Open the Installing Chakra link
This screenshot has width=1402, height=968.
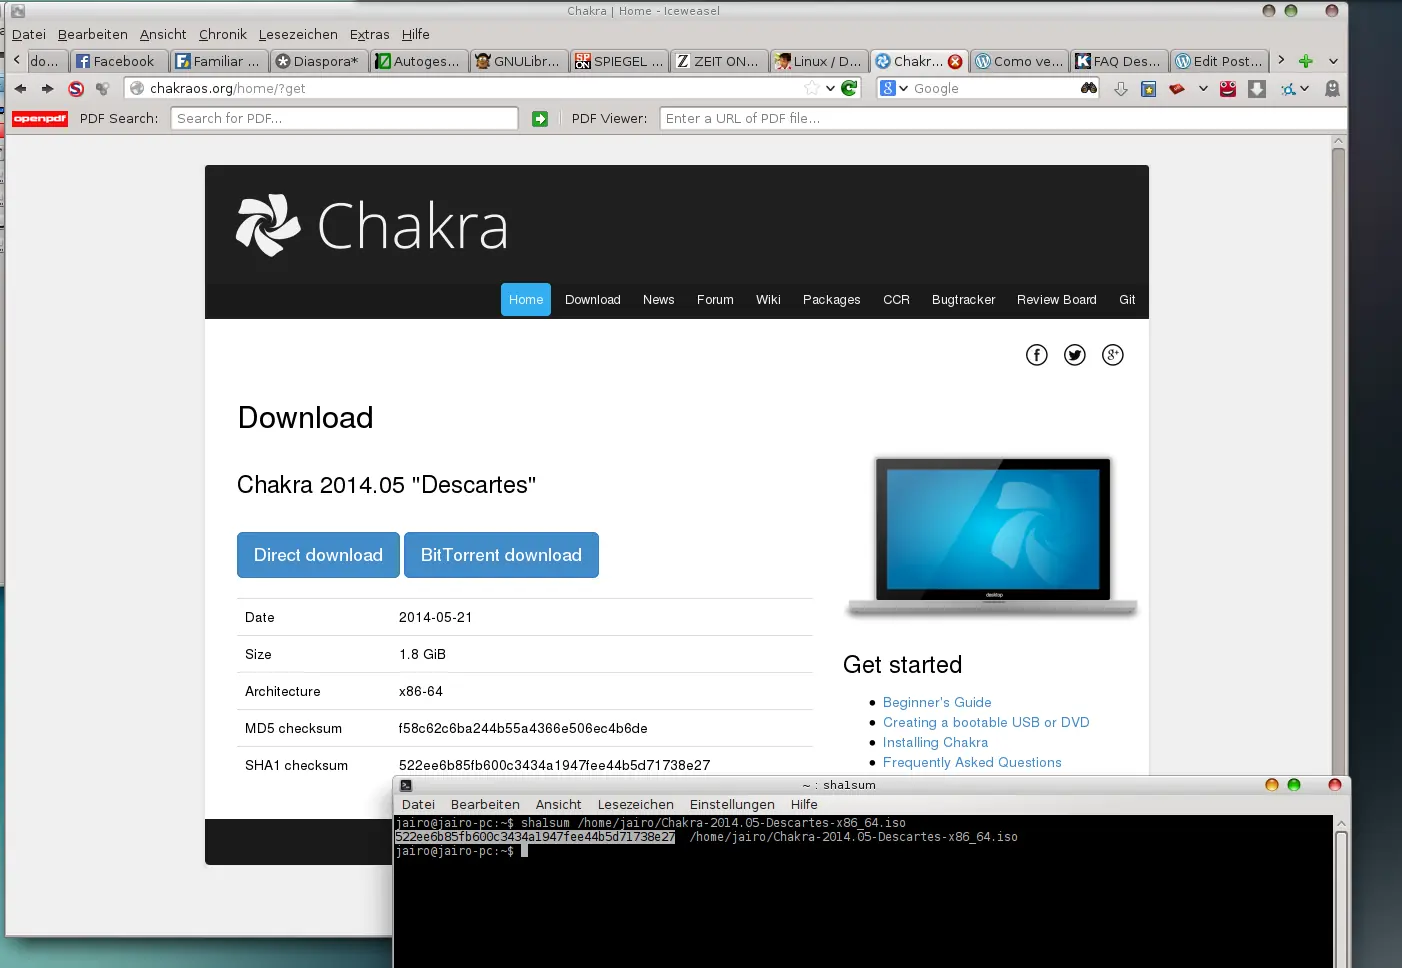(935, 742)
